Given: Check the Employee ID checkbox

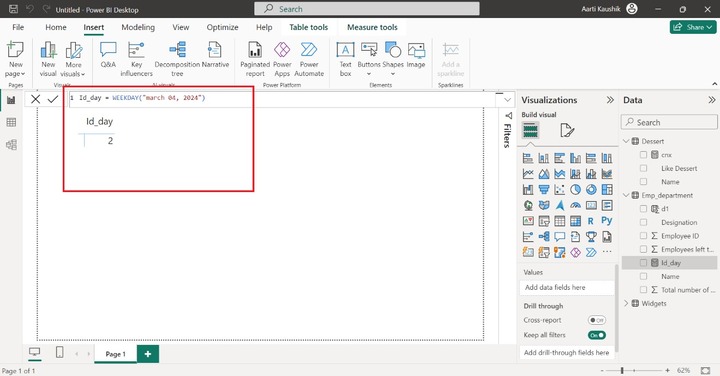Looking at the screenshot, I should (643, 236).
